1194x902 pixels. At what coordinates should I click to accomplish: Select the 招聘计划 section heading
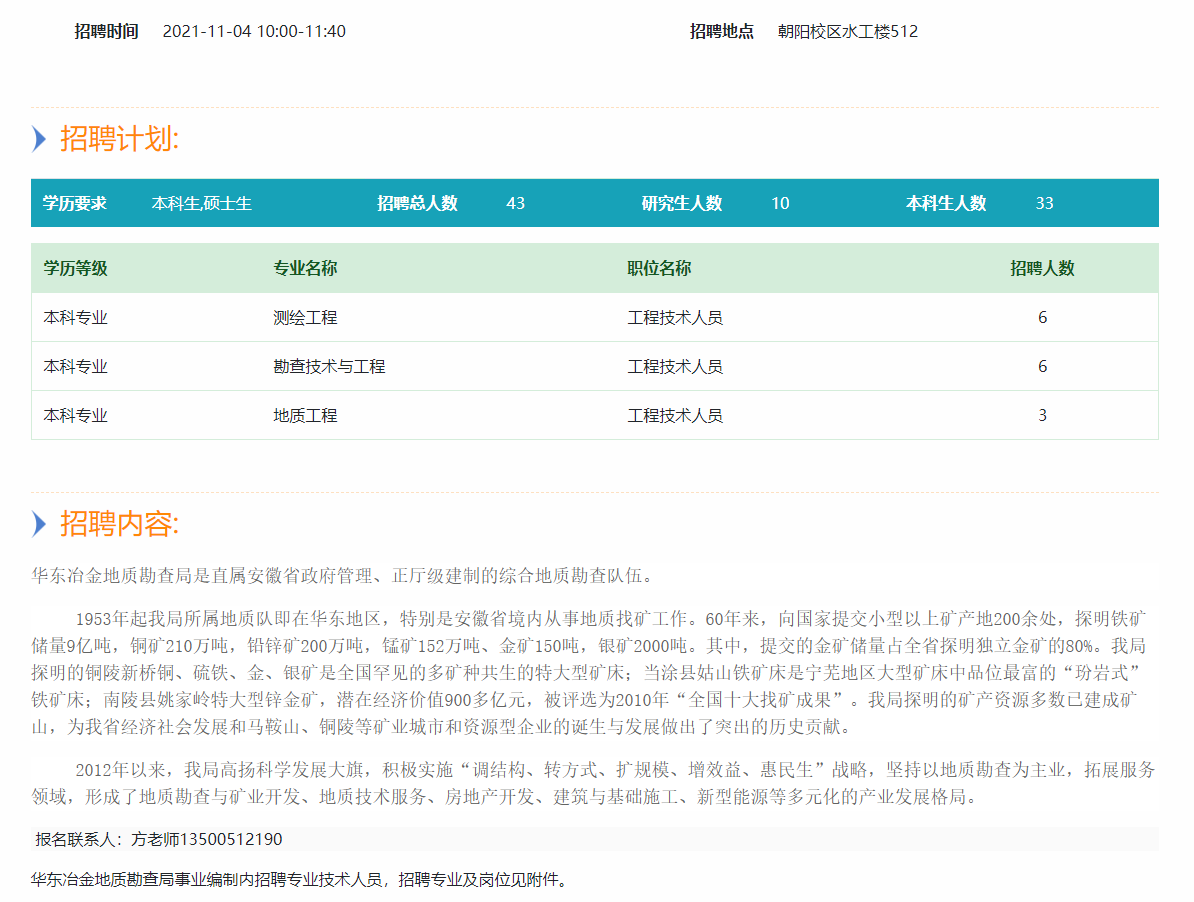119,139
